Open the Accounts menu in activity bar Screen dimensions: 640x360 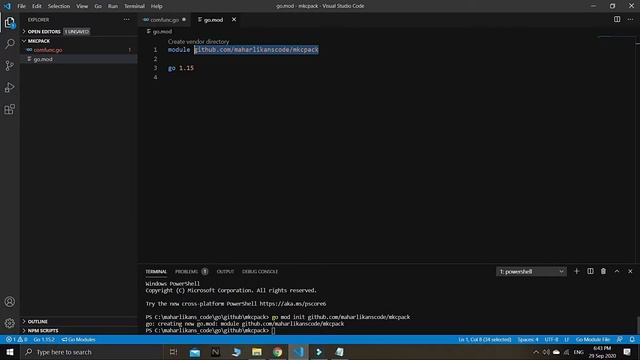[x=10, y=302]
